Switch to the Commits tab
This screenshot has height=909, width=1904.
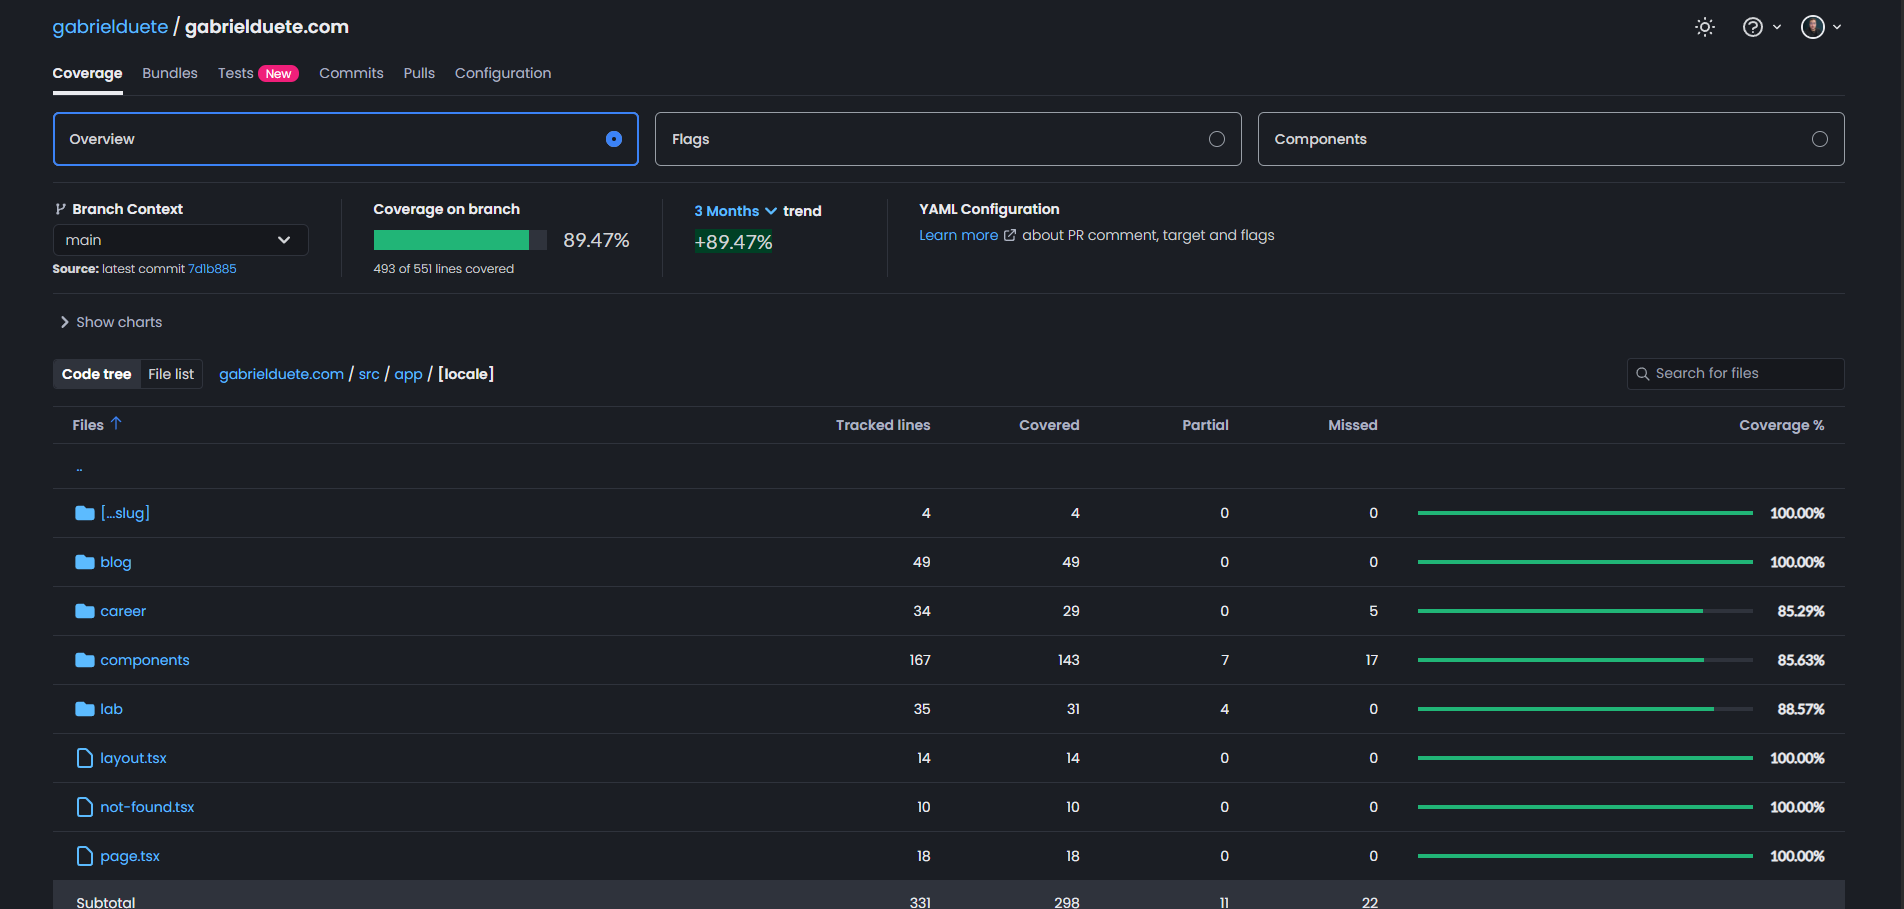(x=351, y=73)
